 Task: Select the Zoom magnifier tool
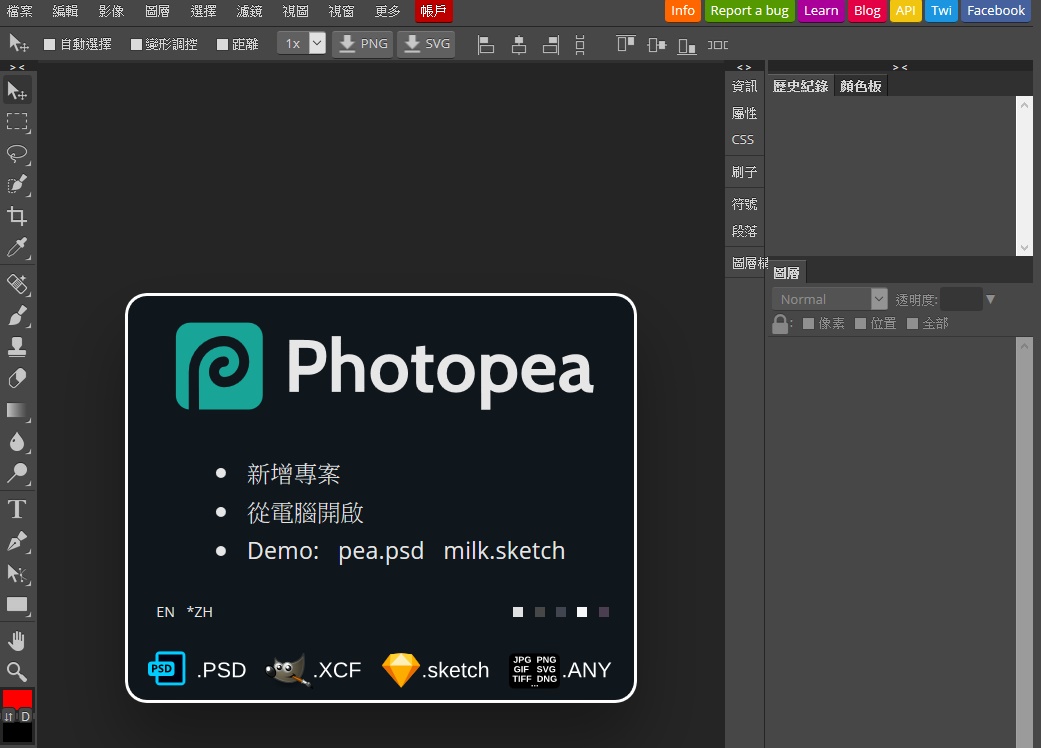(x=17, y=672)
